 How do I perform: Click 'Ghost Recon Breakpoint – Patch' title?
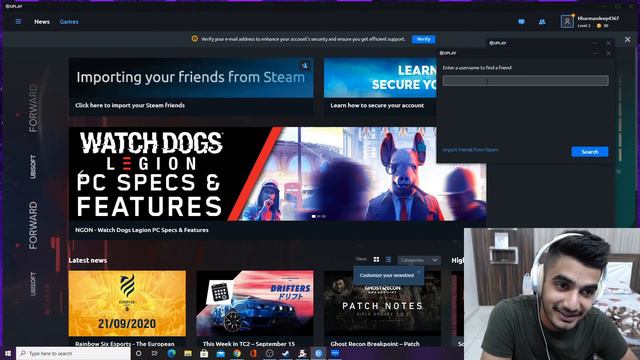(x=375, y=344)
